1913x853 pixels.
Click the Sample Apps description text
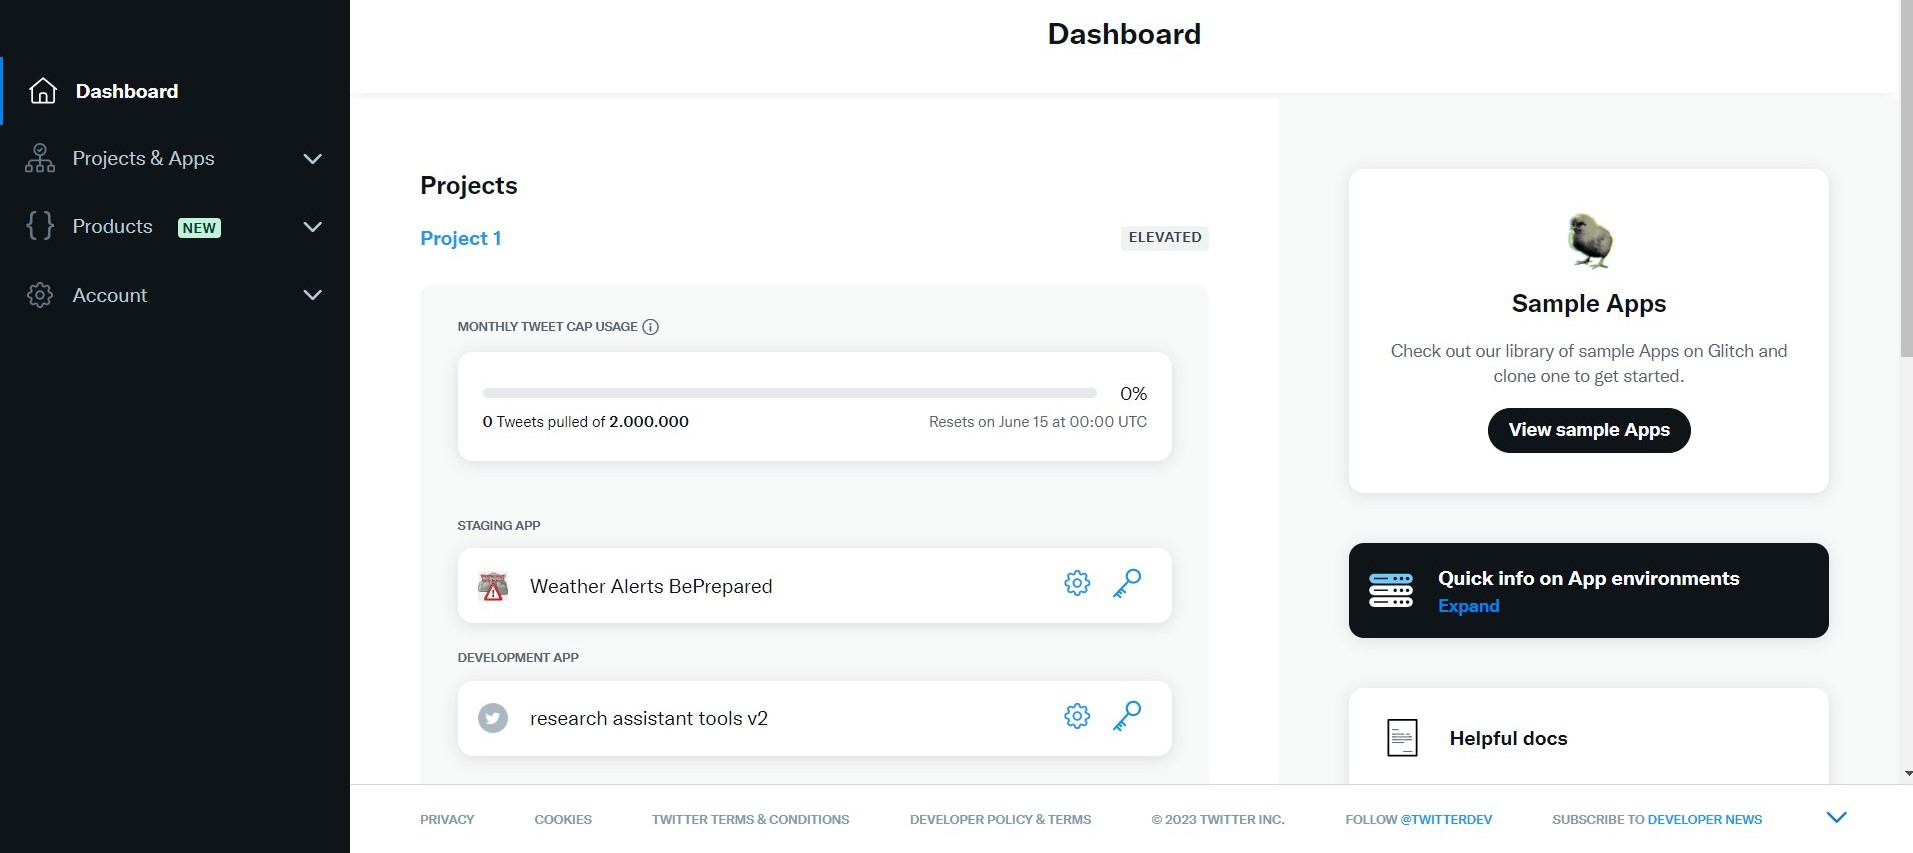tap(1589, 363)
